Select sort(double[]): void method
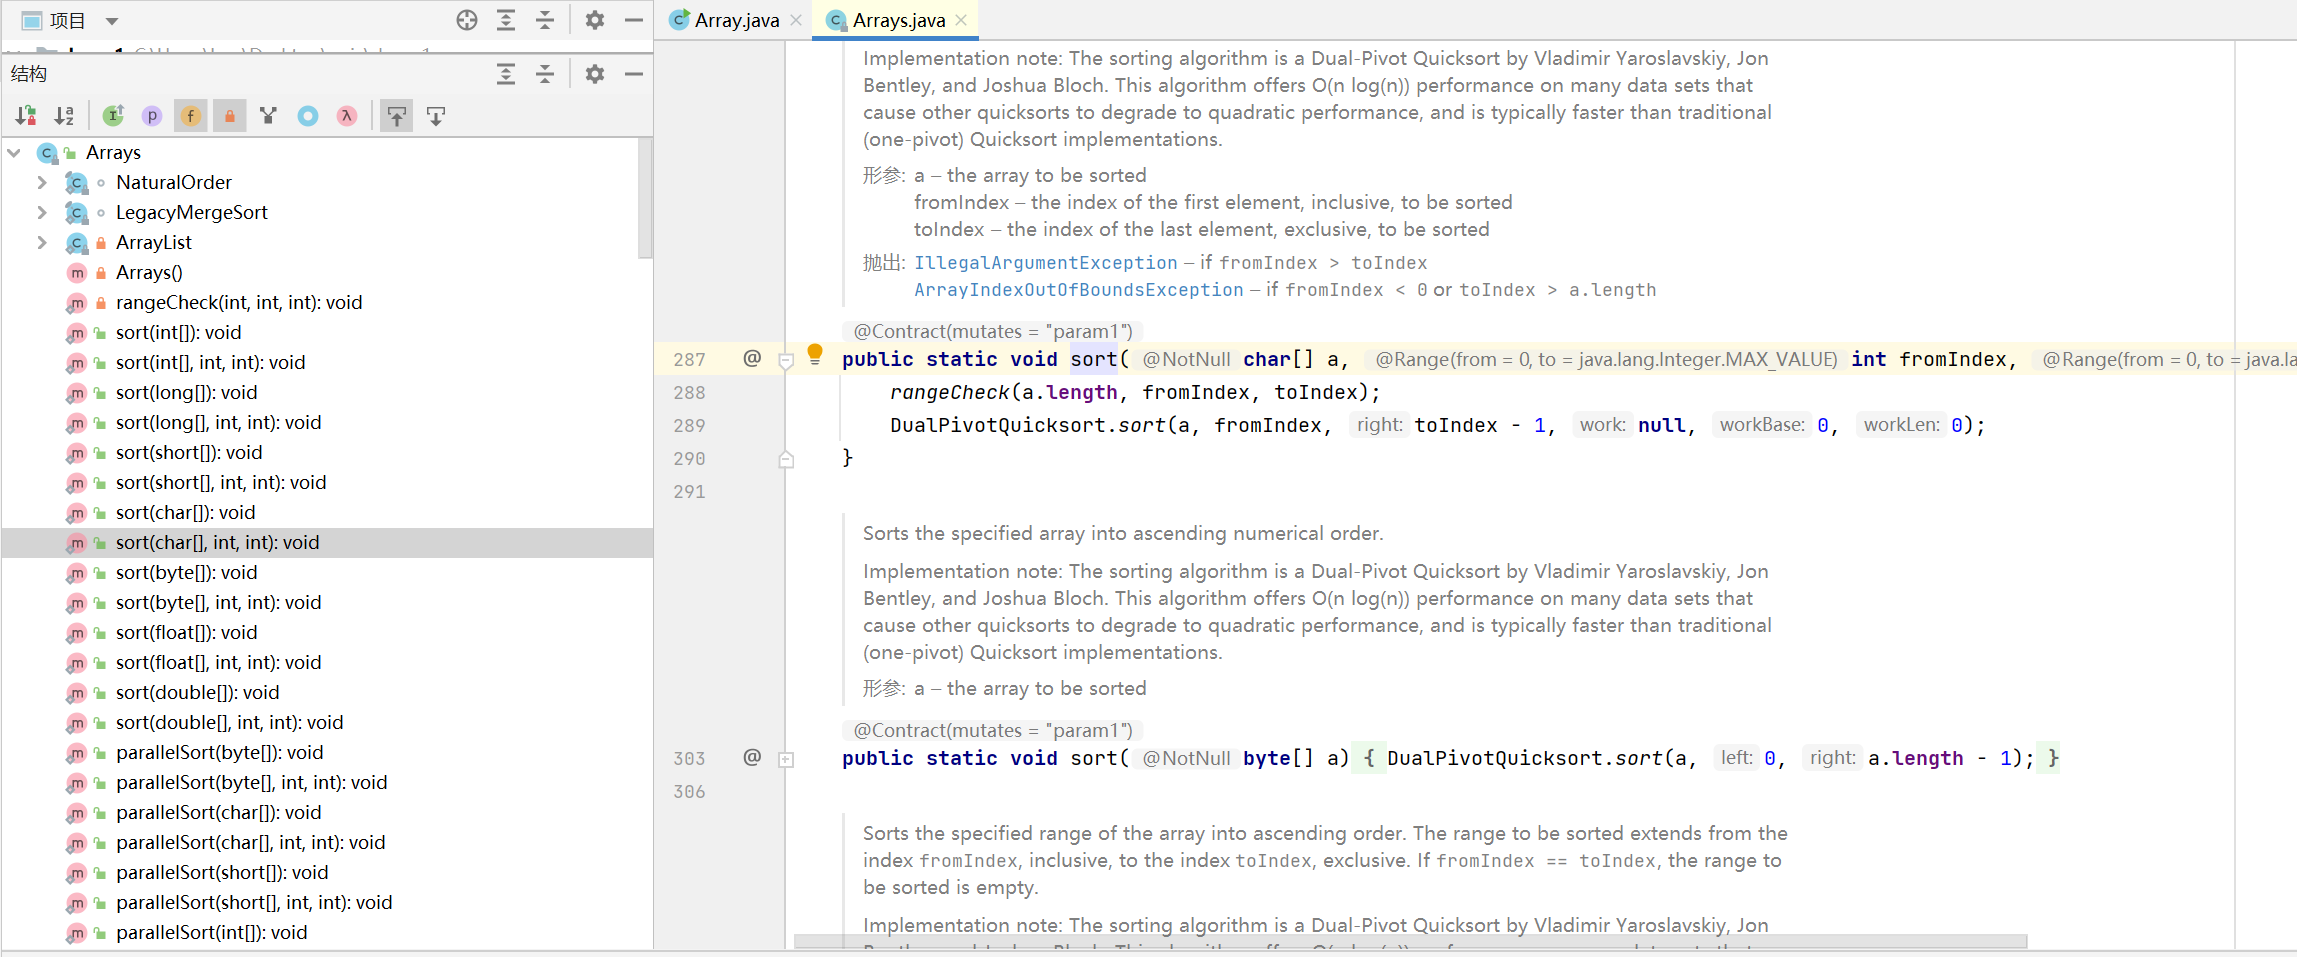 (x=197, y=693)
